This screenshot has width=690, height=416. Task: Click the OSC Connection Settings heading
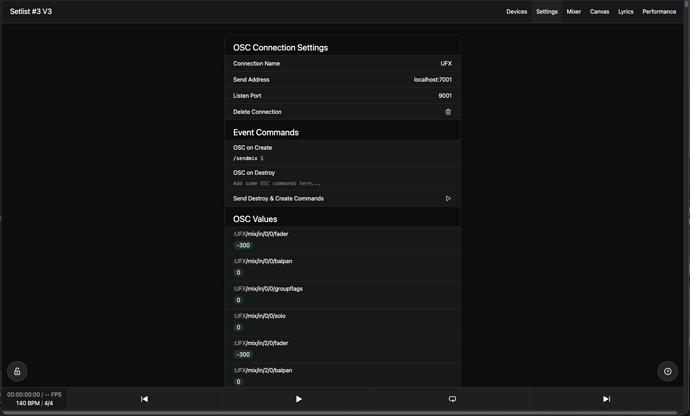tap(280, 48)
